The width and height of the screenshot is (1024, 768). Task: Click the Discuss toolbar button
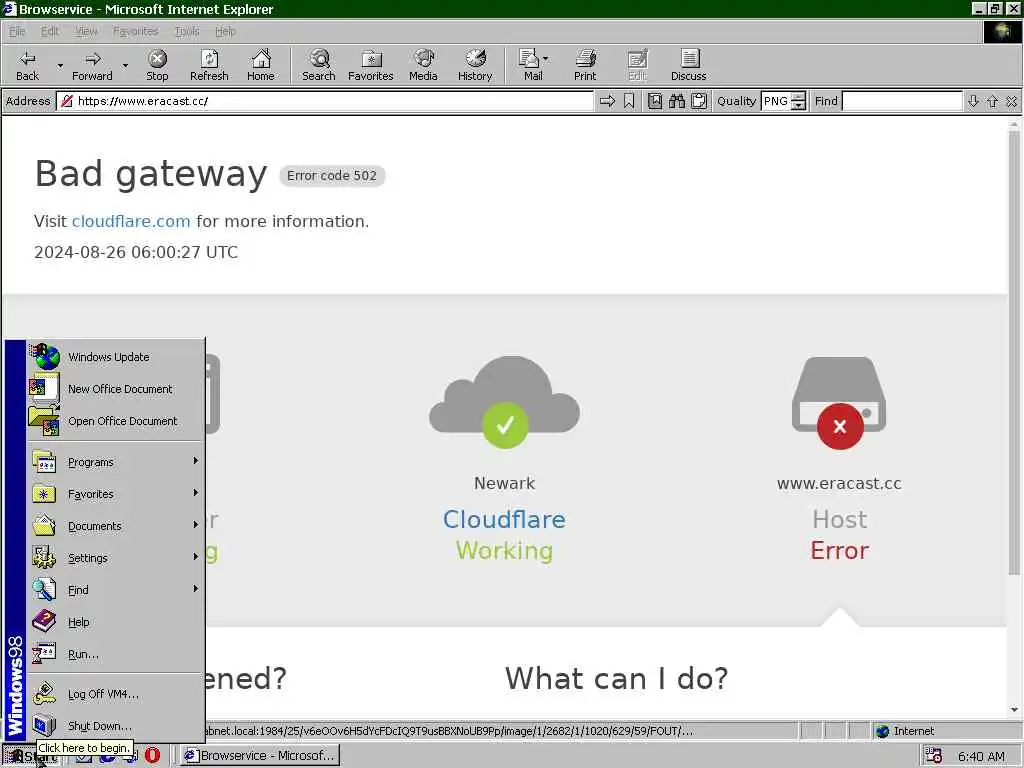pyautogui.click(x=688, y=65)
